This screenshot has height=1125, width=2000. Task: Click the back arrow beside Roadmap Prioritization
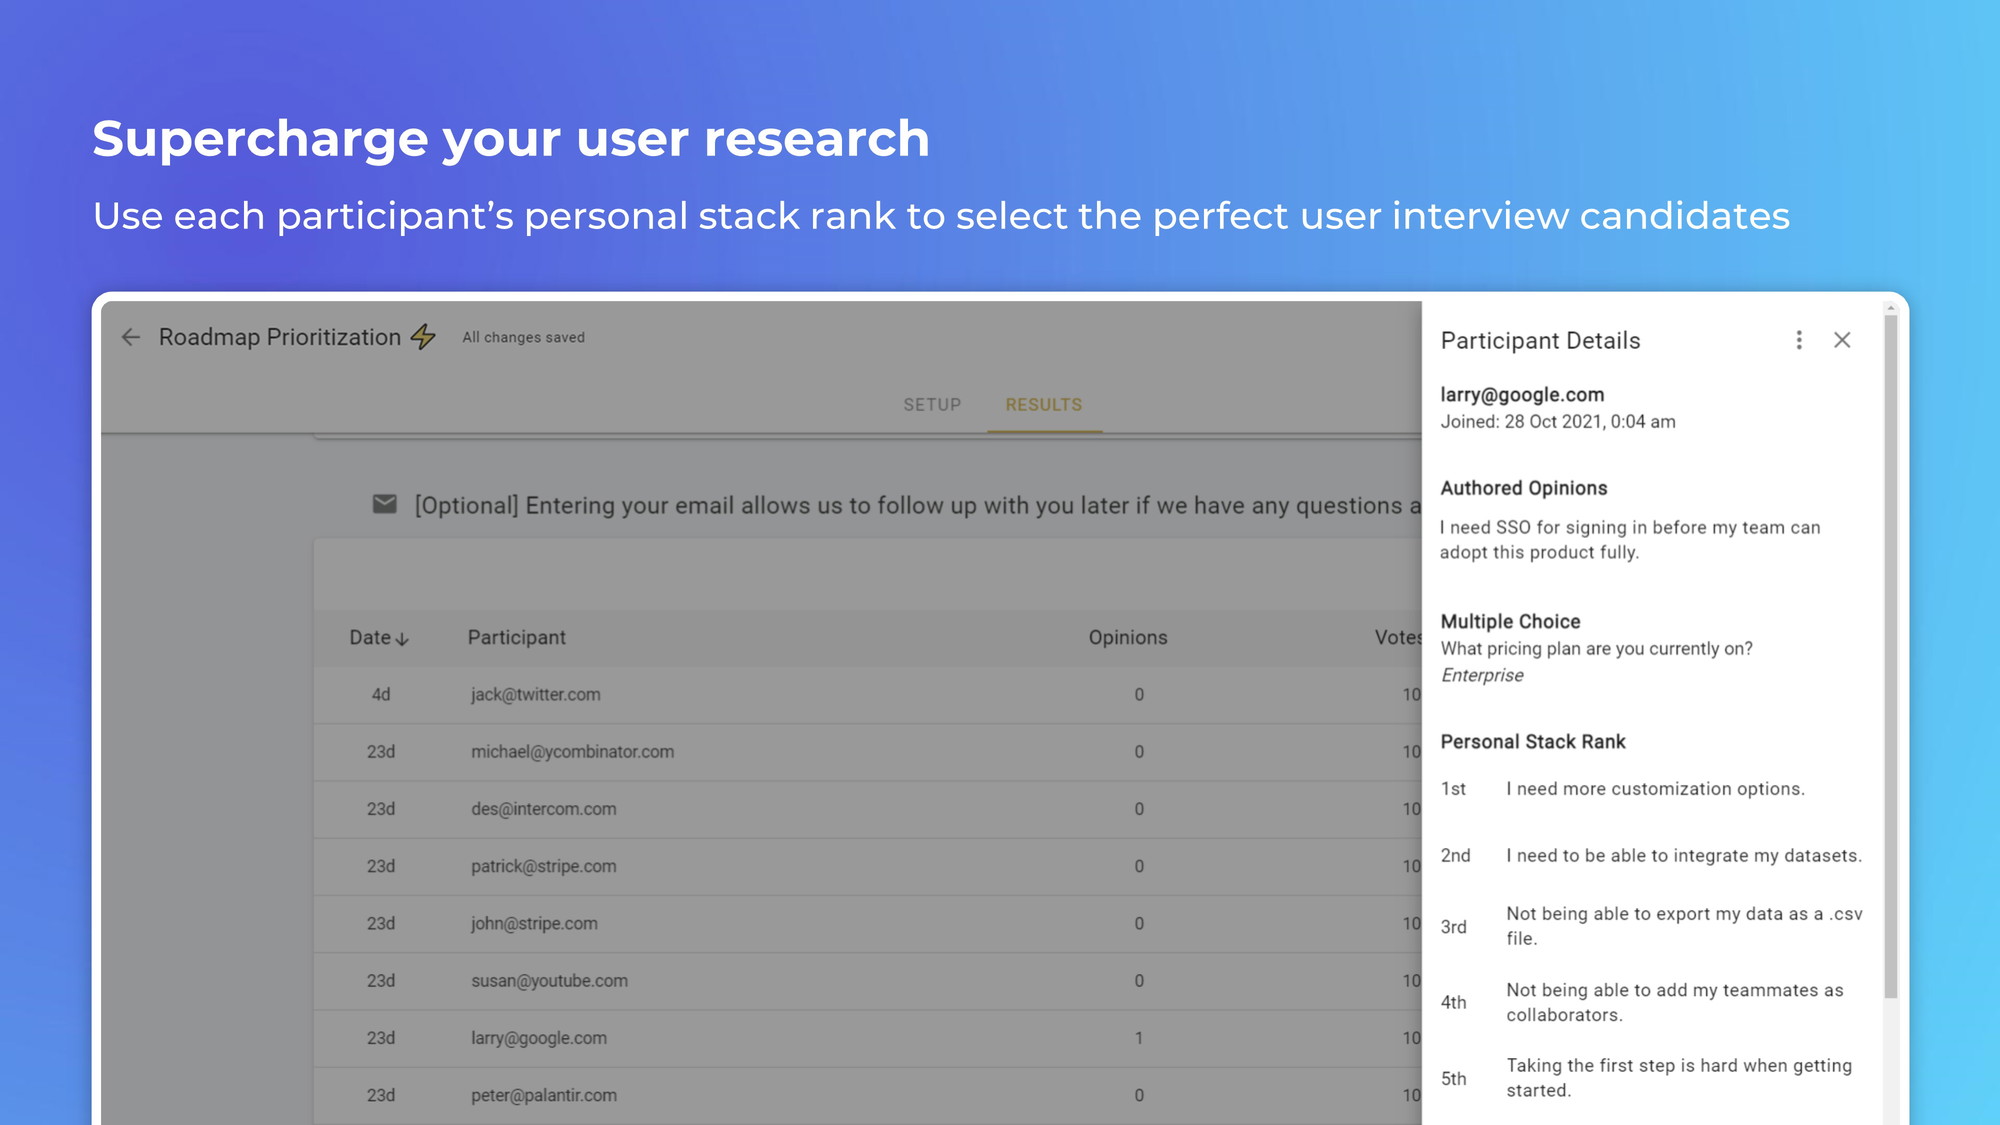click(x=131, y=338)
